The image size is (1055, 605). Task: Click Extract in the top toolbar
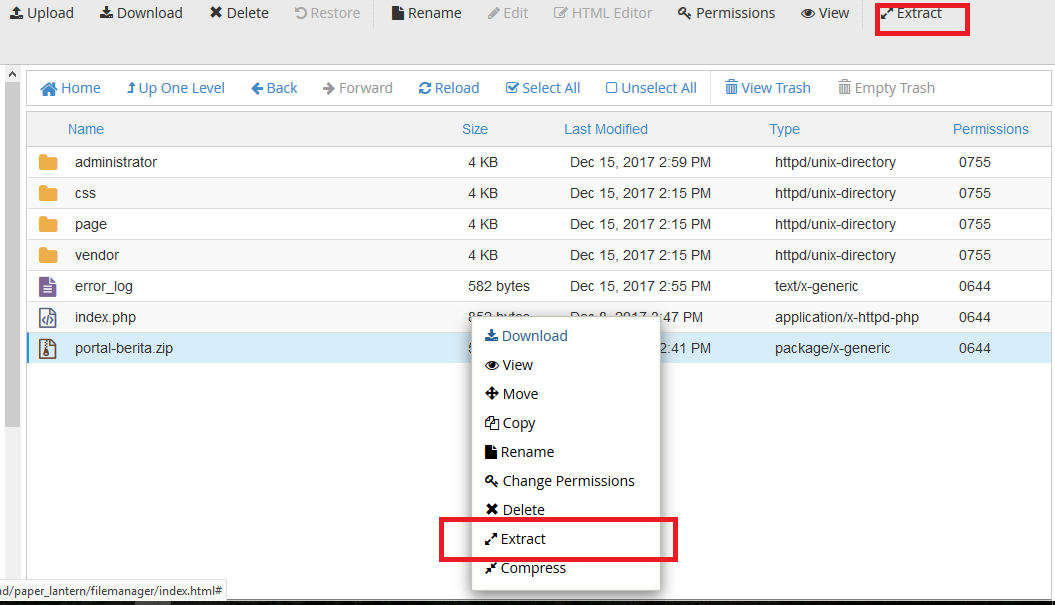tap(911, 13)
